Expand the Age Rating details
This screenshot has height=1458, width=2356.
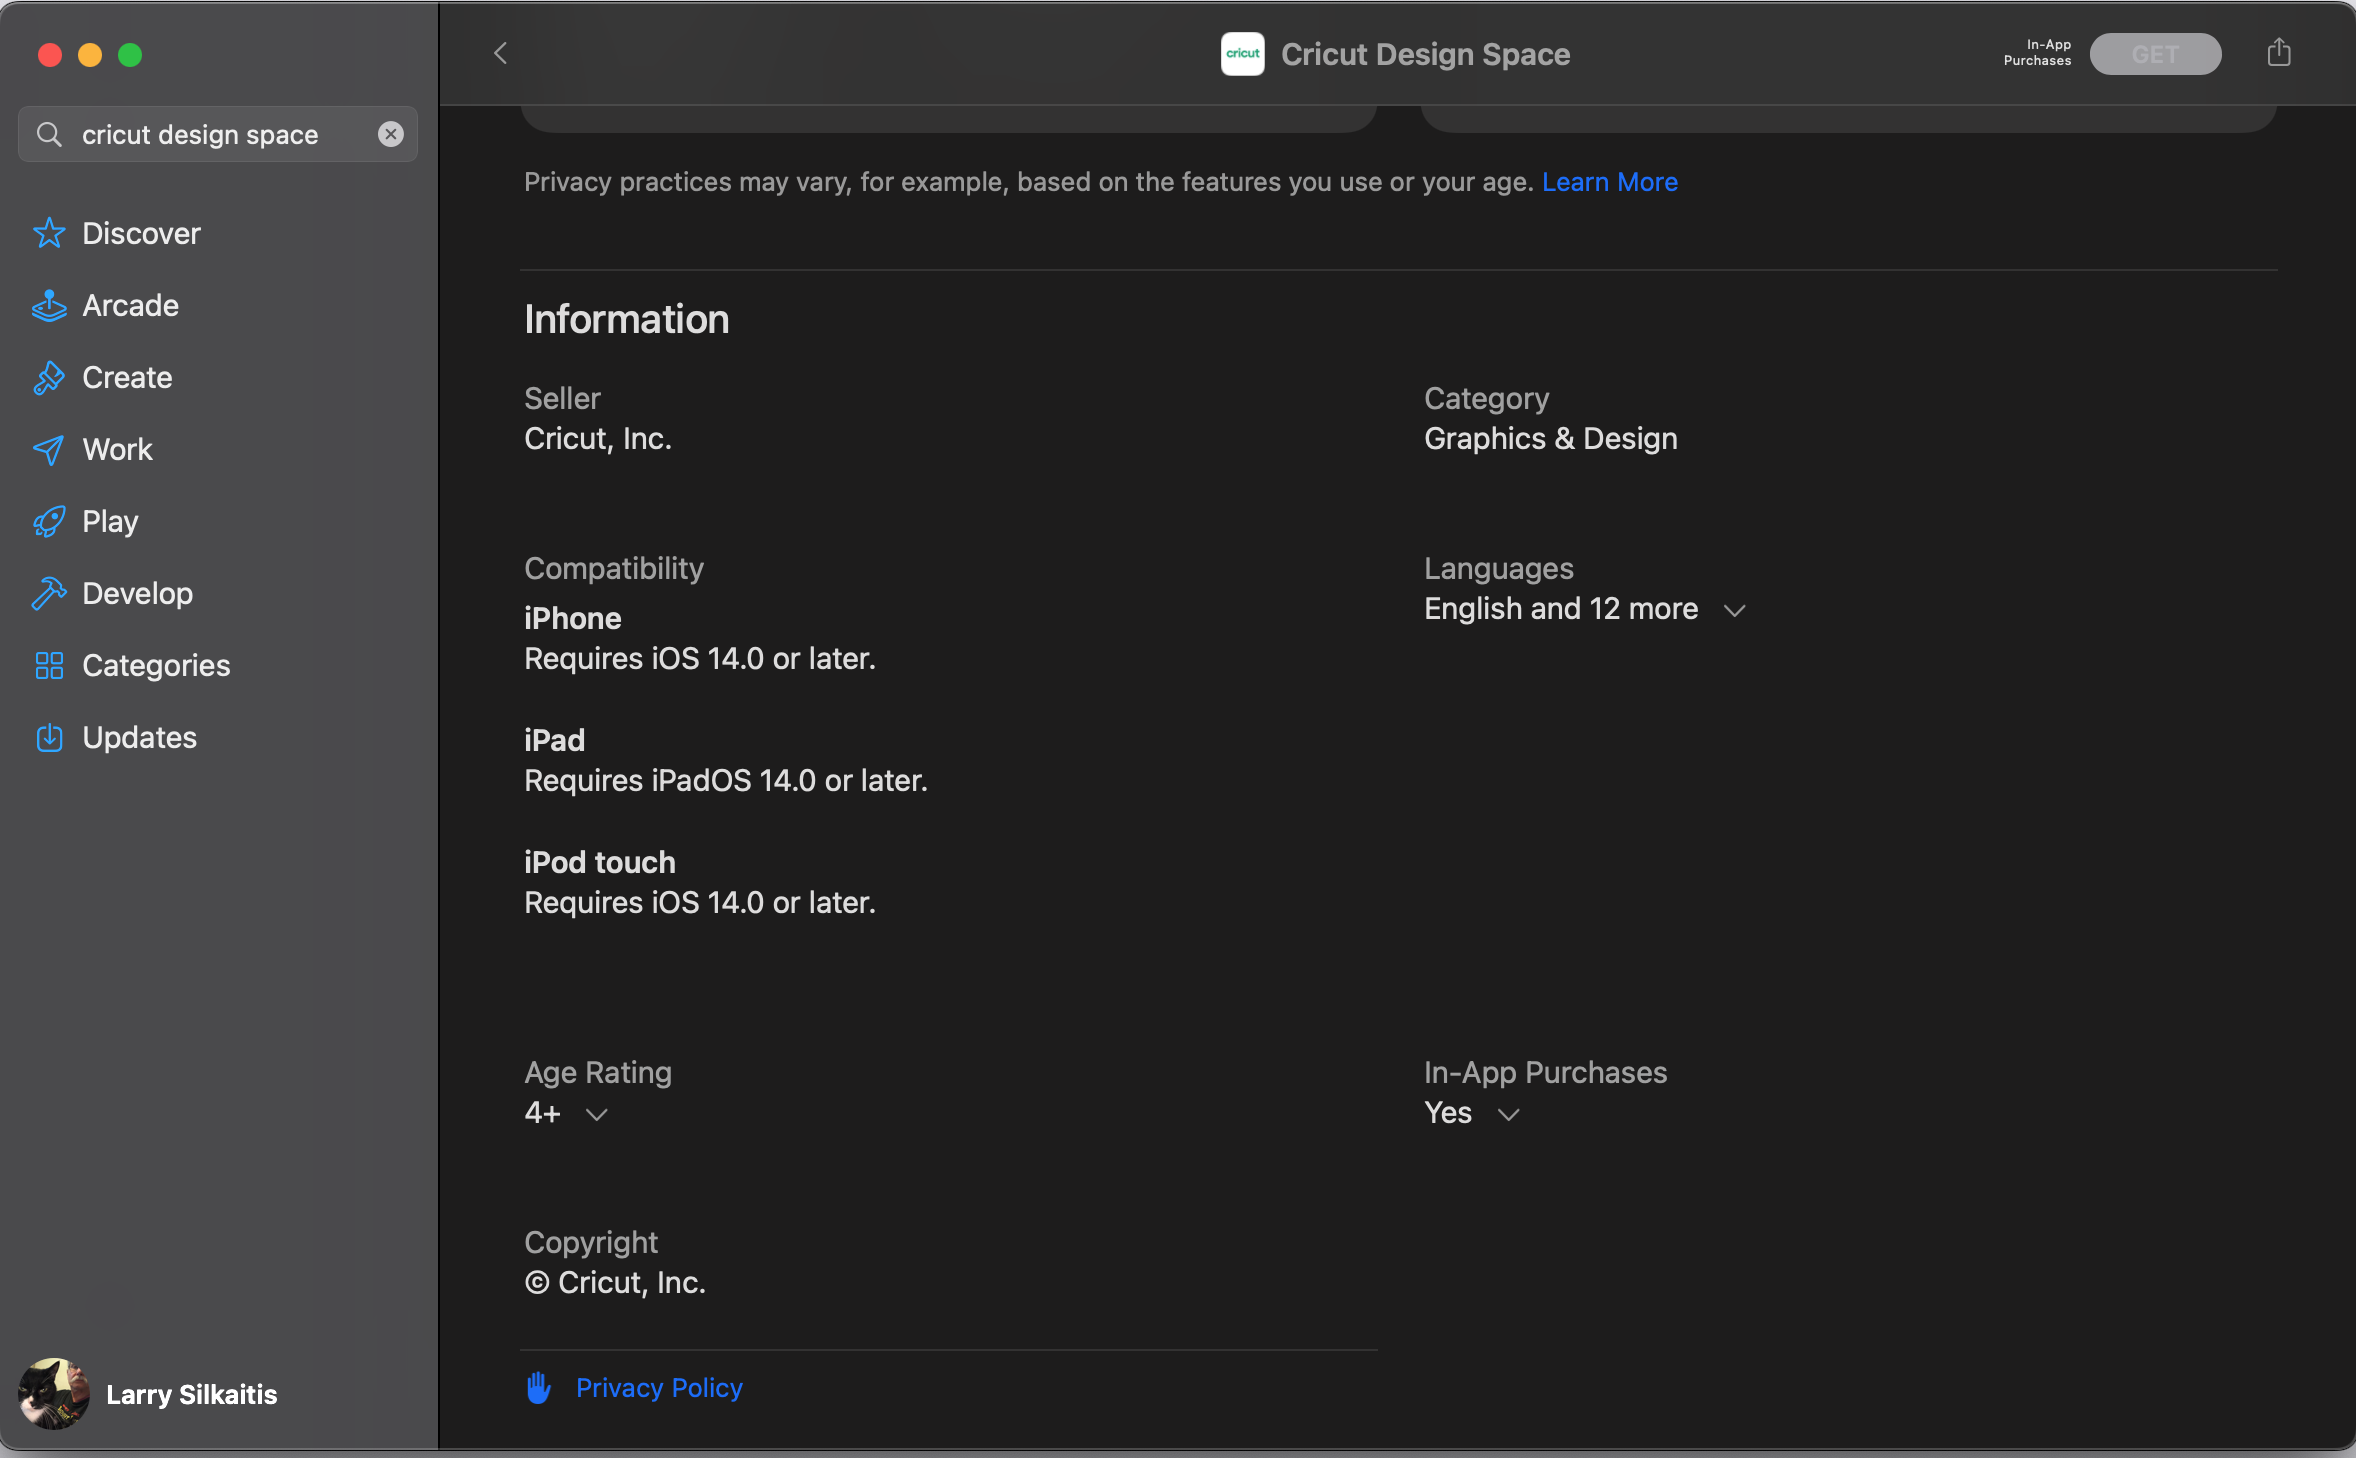coord(597,1114)
